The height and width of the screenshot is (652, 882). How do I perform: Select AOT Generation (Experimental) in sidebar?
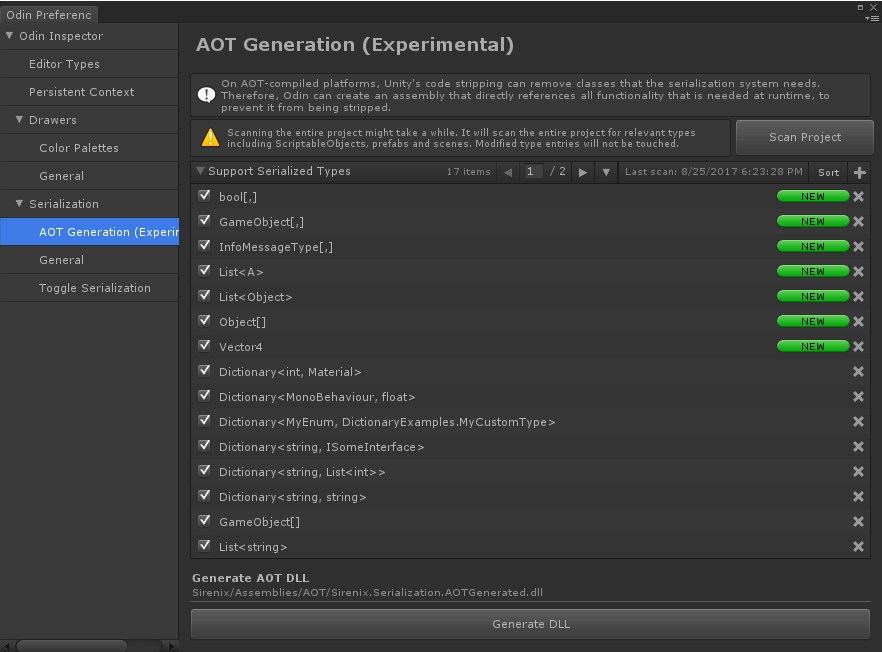click(x=89, y=232)
